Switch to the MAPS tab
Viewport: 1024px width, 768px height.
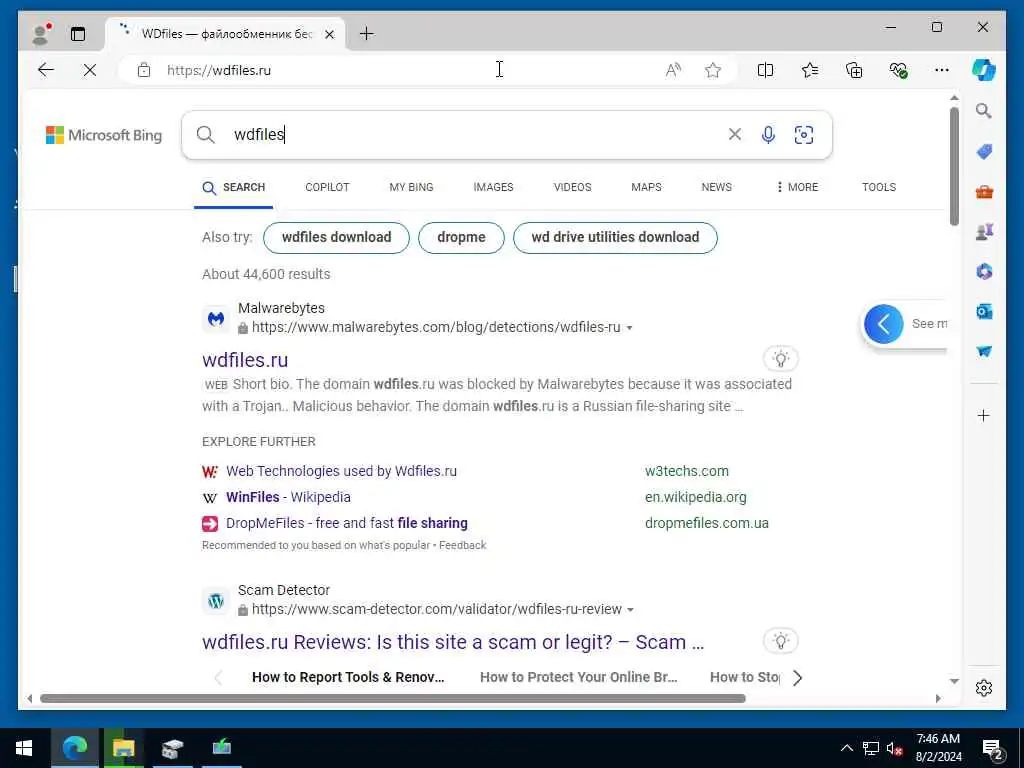pyautogui.click(x=646, y=187)
